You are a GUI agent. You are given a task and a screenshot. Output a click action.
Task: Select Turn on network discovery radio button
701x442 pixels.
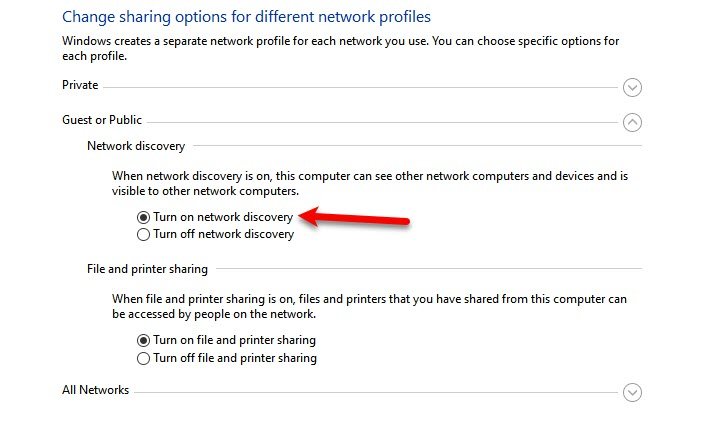144,216
